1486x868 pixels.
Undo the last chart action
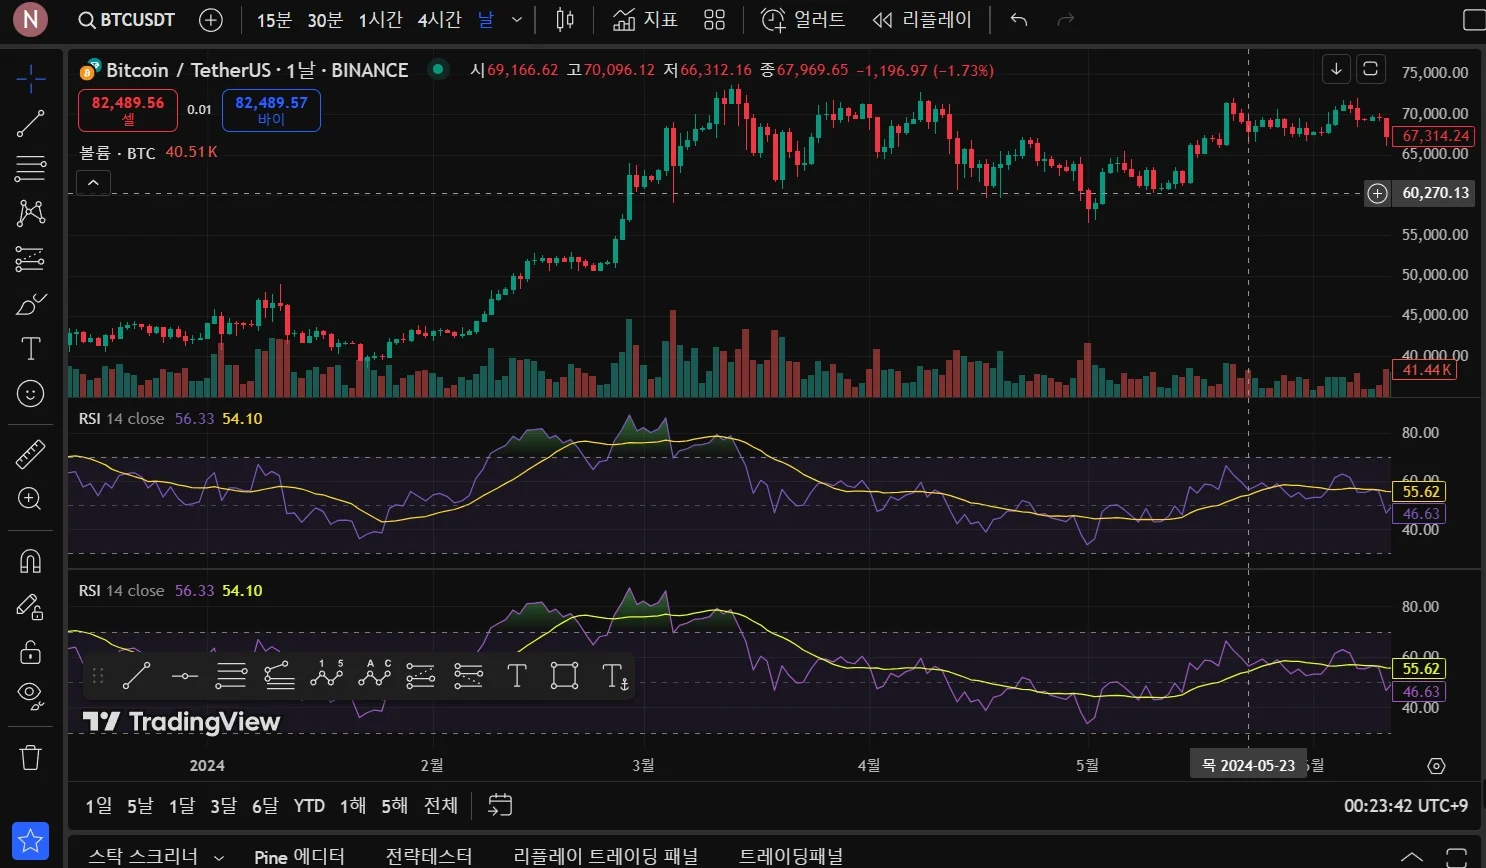1019,20
